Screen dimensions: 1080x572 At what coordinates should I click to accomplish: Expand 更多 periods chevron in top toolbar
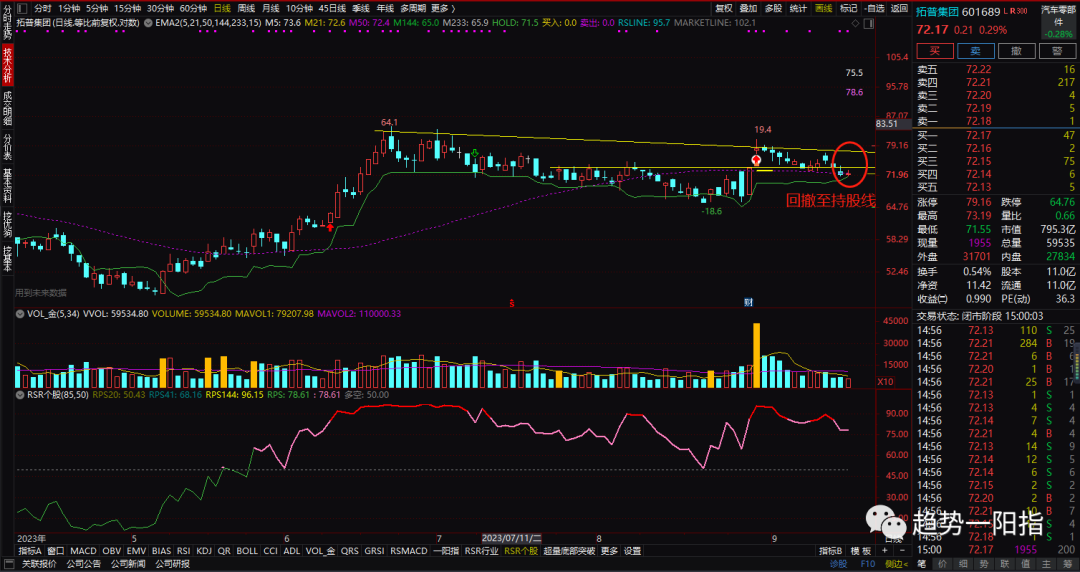453,8
